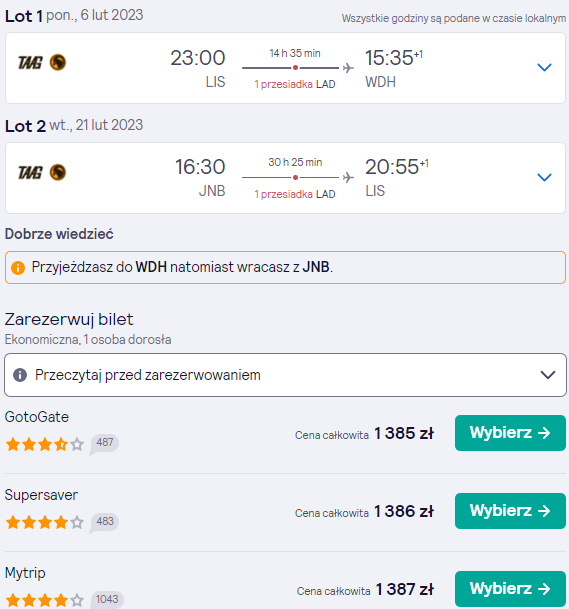Click the Lot 2 JNB to LIS flight card
This screenshot has width=569, height=609.
tap(285, 178)
